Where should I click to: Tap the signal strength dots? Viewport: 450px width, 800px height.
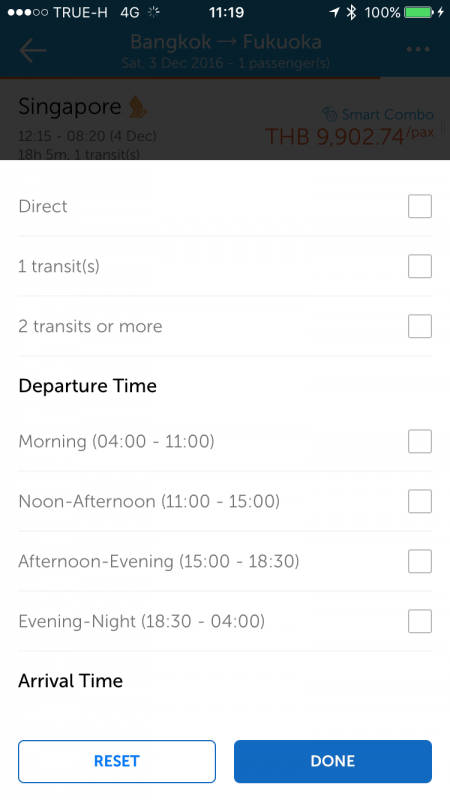point(28,13)
